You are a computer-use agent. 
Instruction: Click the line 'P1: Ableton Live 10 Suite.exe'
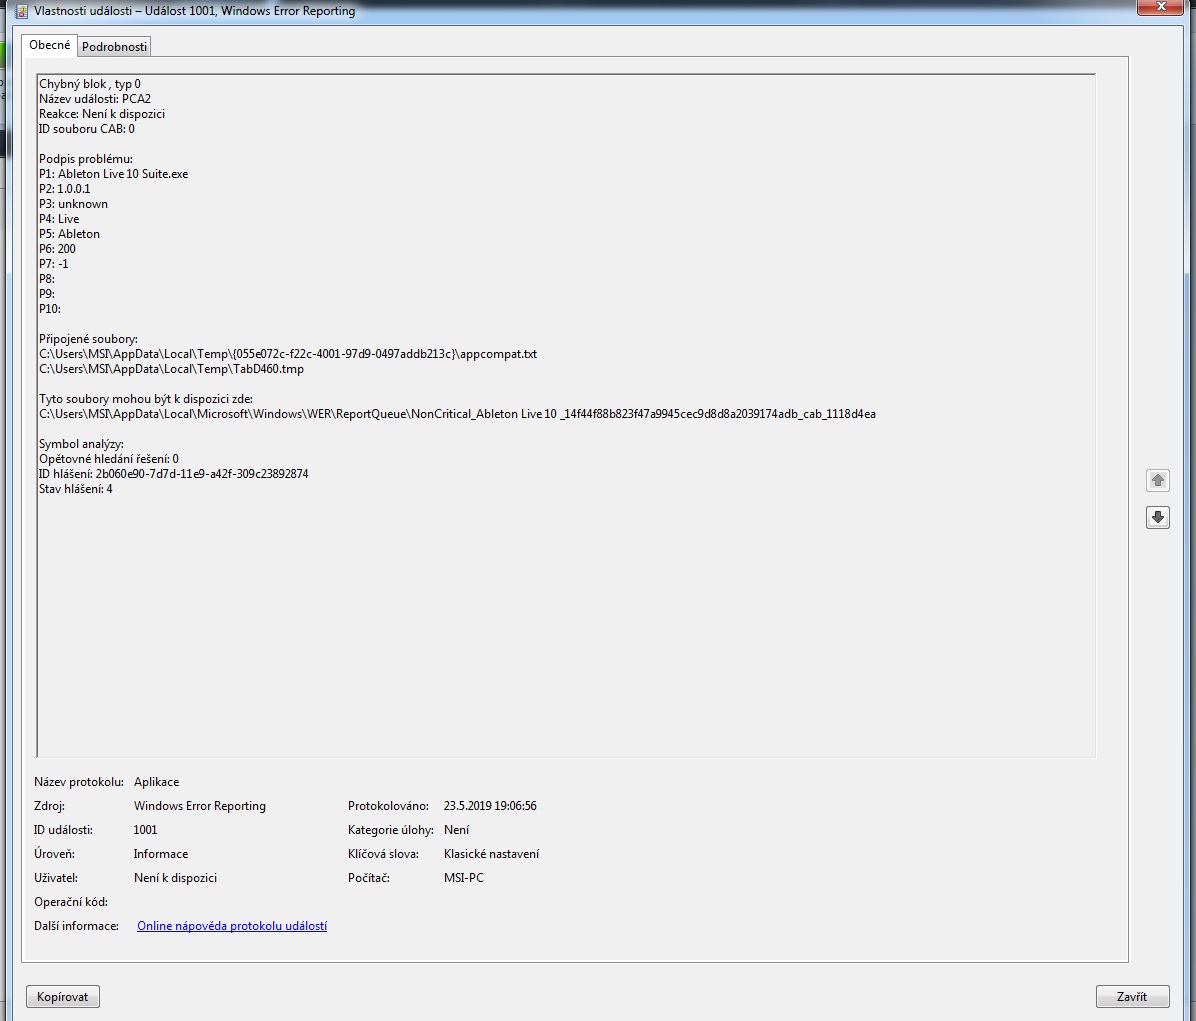click(x=114, y=174)
